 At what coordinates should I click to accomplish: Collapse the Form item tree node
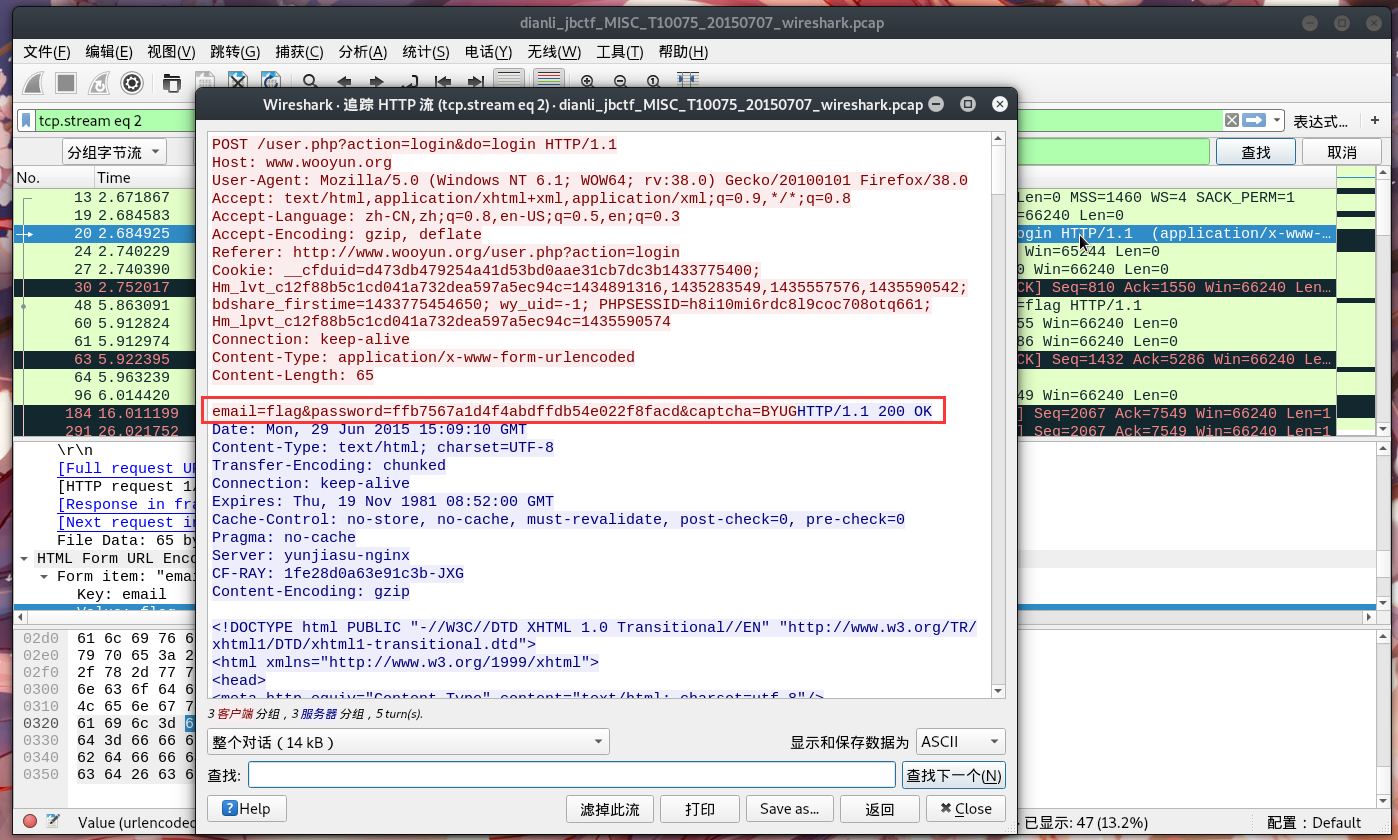(44, 576)
